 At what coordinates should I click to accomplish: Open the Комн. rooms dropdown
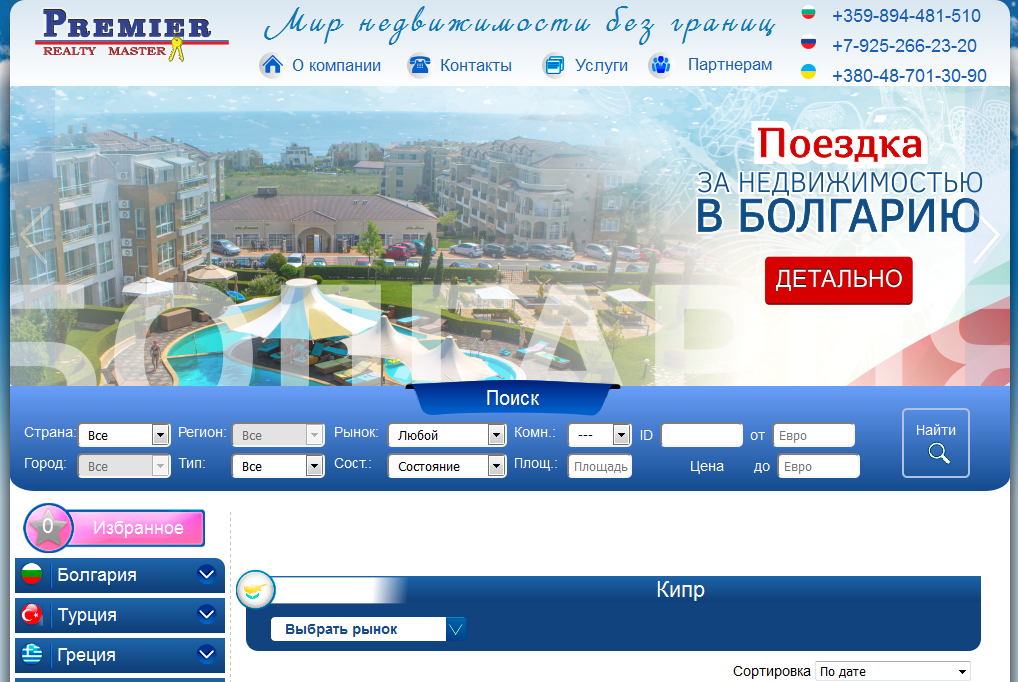coord(599,435)
